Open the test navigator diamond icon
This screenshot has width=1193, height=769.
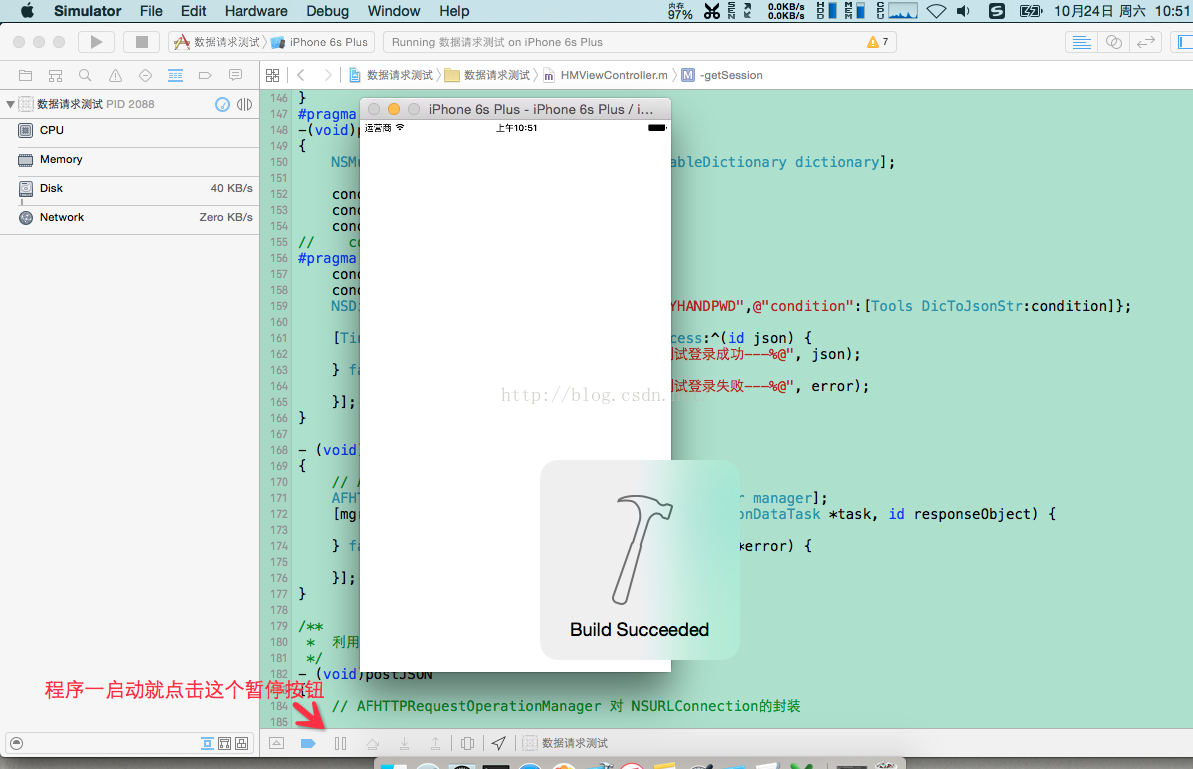pos(145,75)
